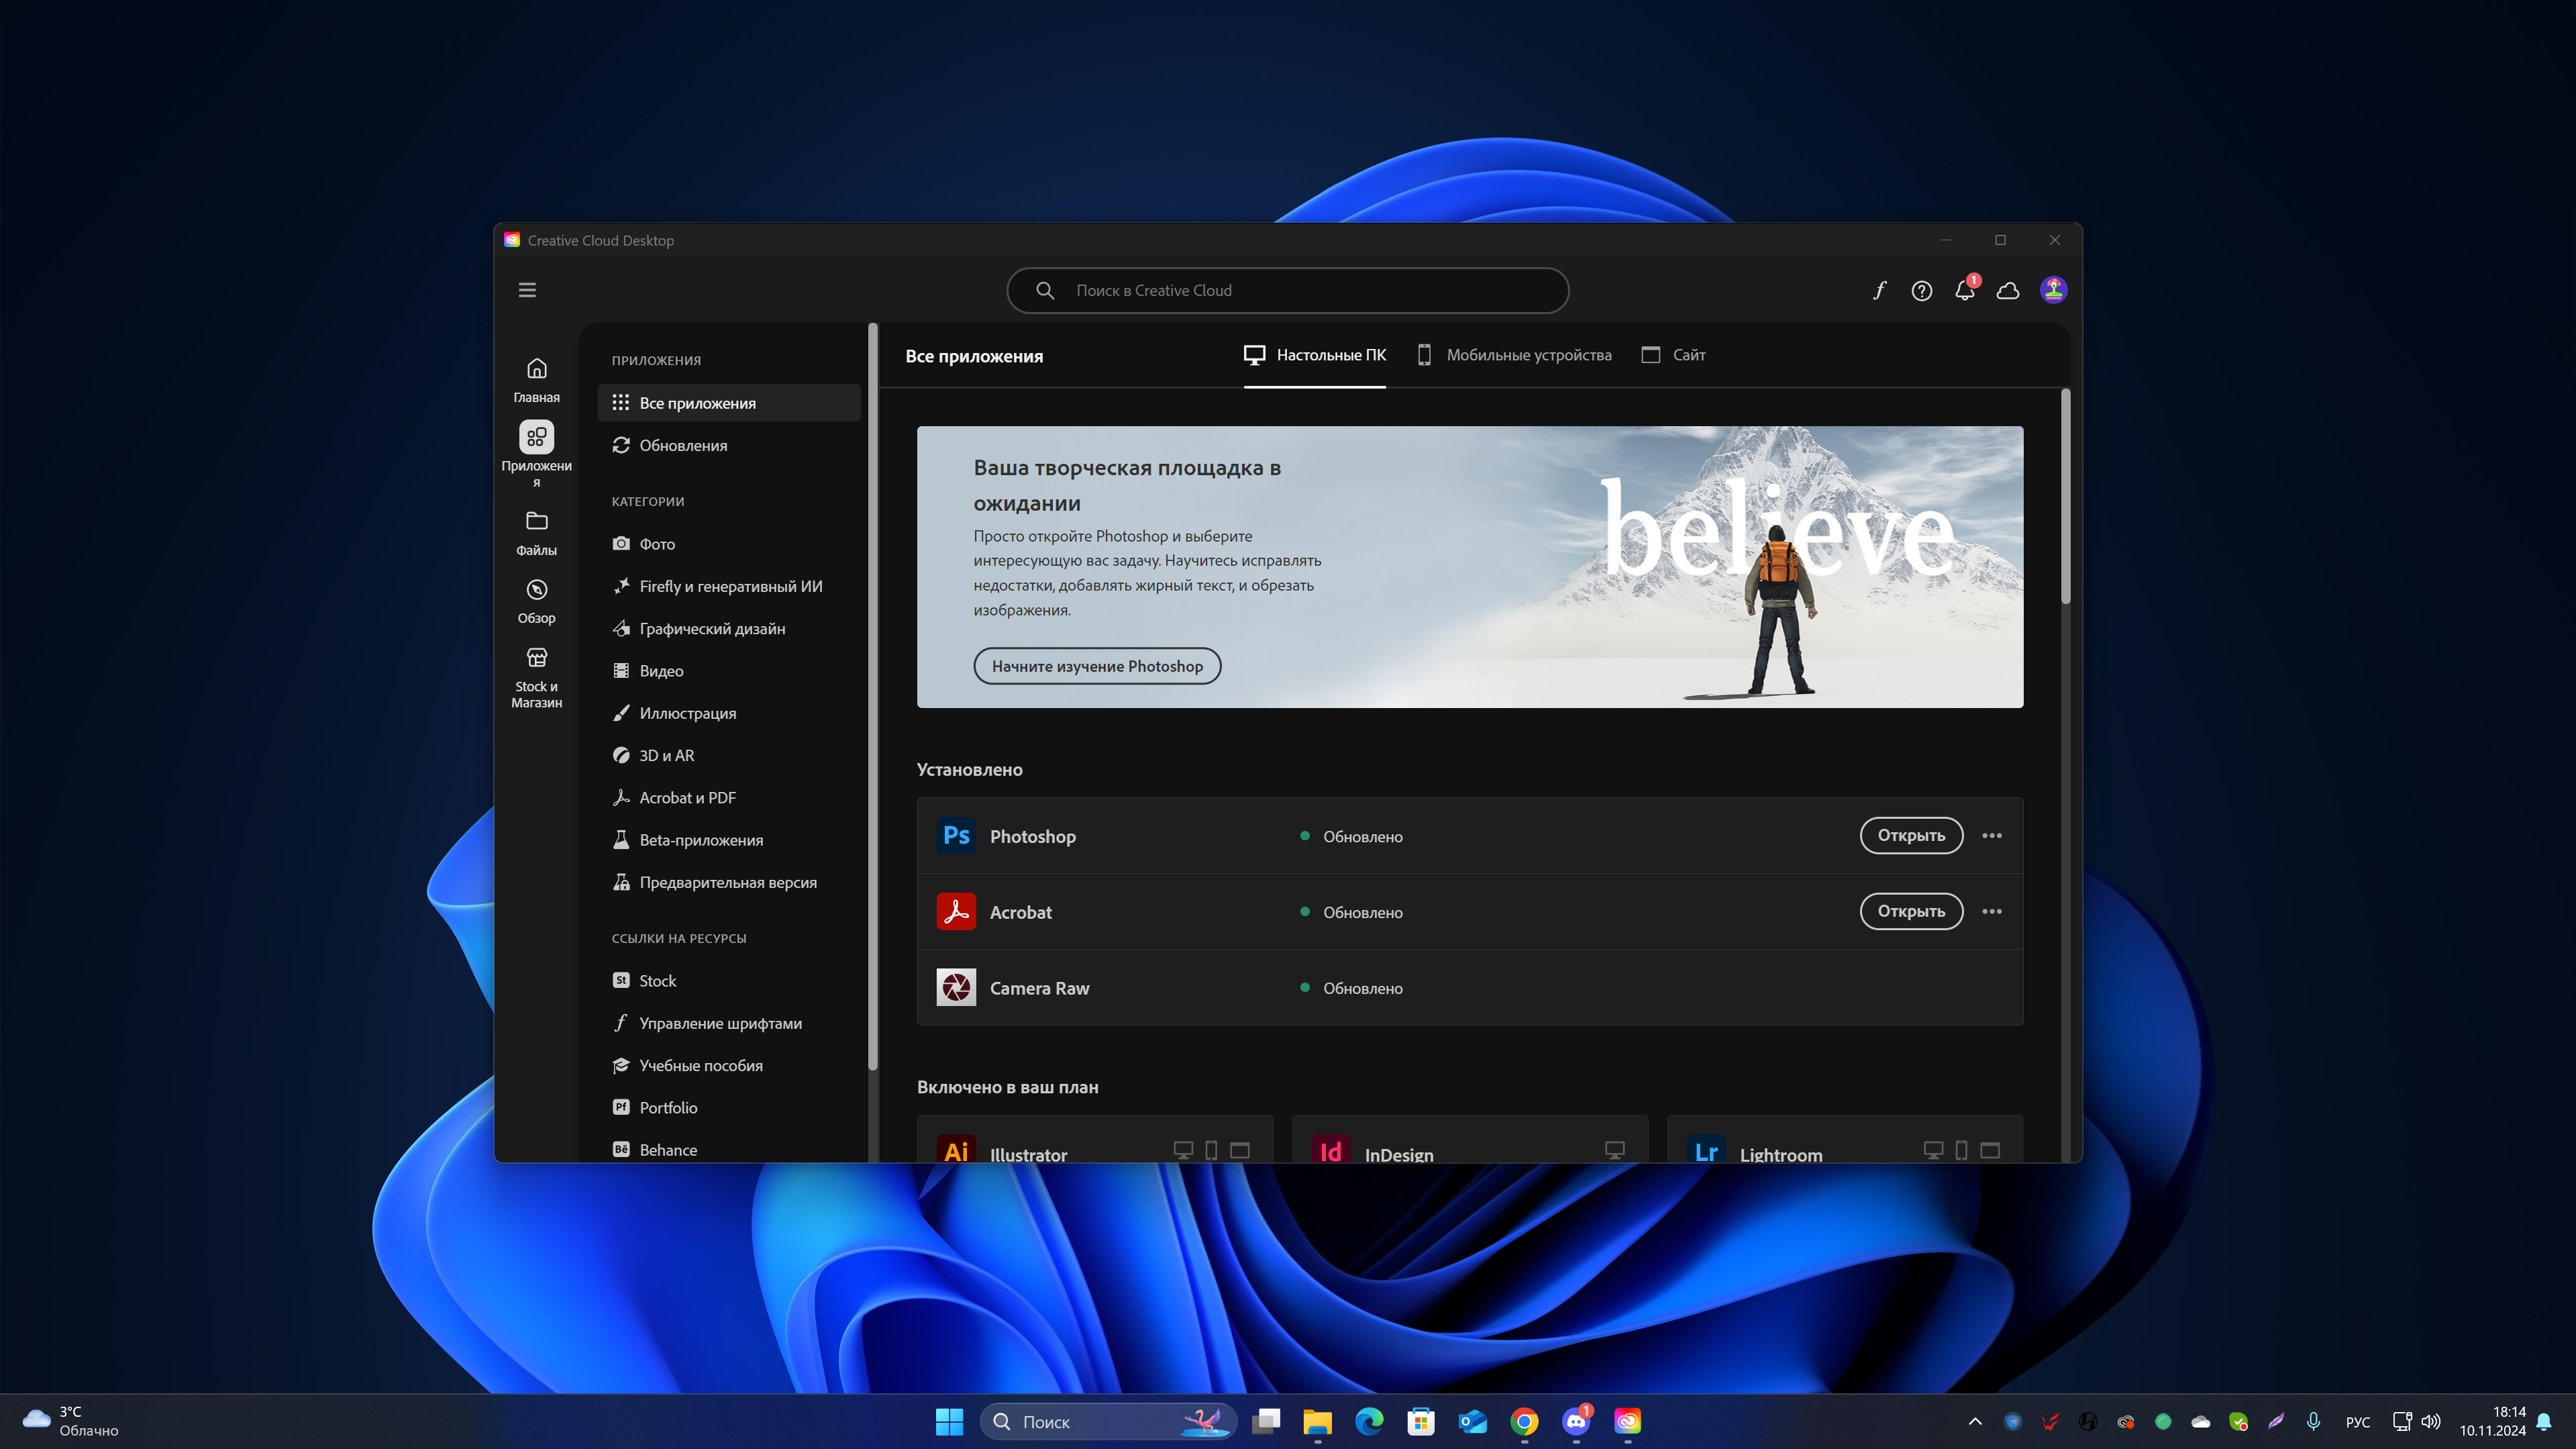2576x1449 pixels.
Task: Open Acrobat more options (three dots)
Action: (x=1992, y=912)
